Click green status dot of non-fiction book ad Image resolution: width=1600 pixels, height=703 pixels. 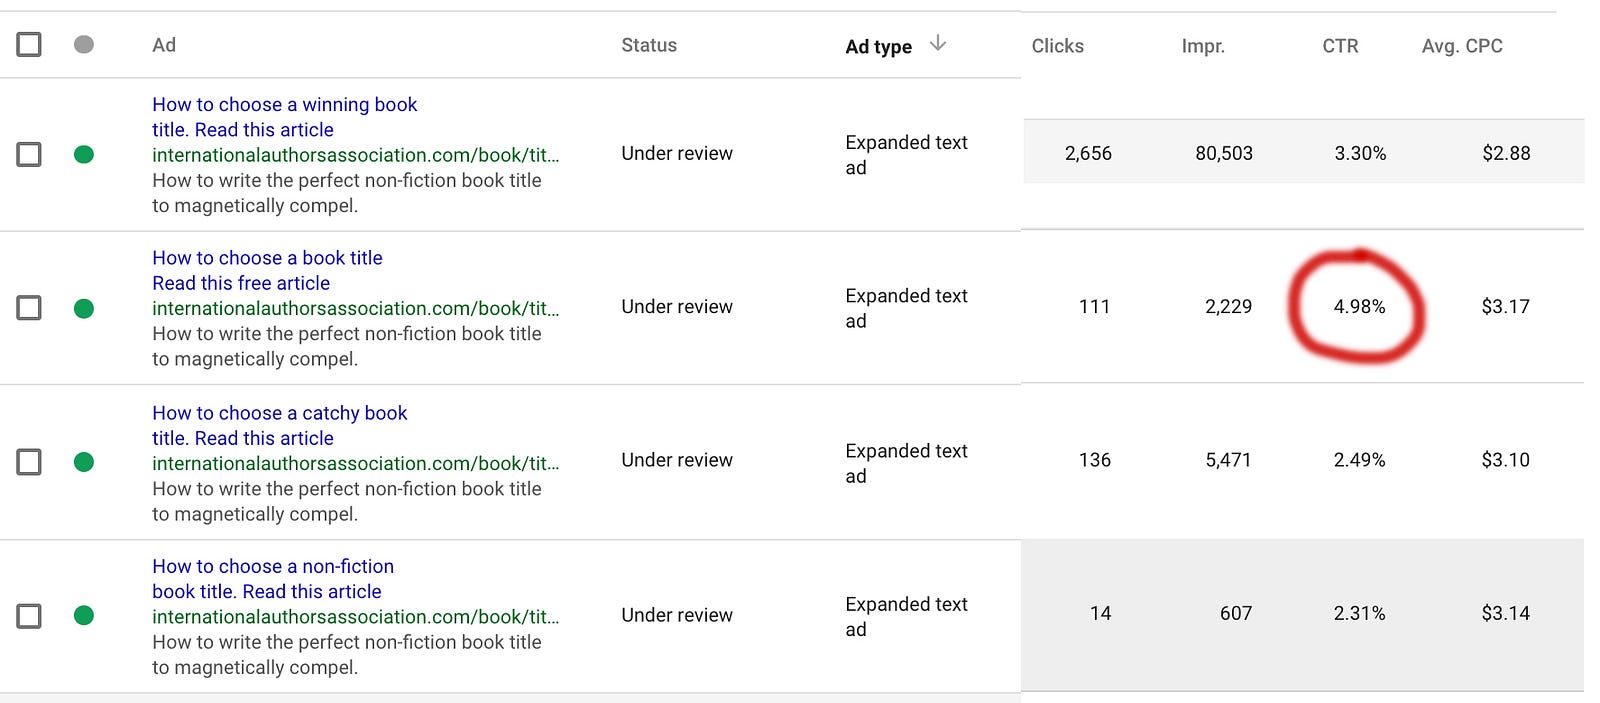pyautogui.click(x=84, y=615)
